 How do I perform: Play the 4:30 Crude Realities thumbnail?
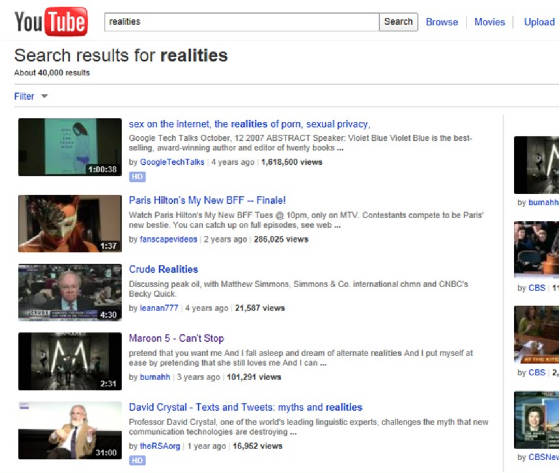pos(70,292)
